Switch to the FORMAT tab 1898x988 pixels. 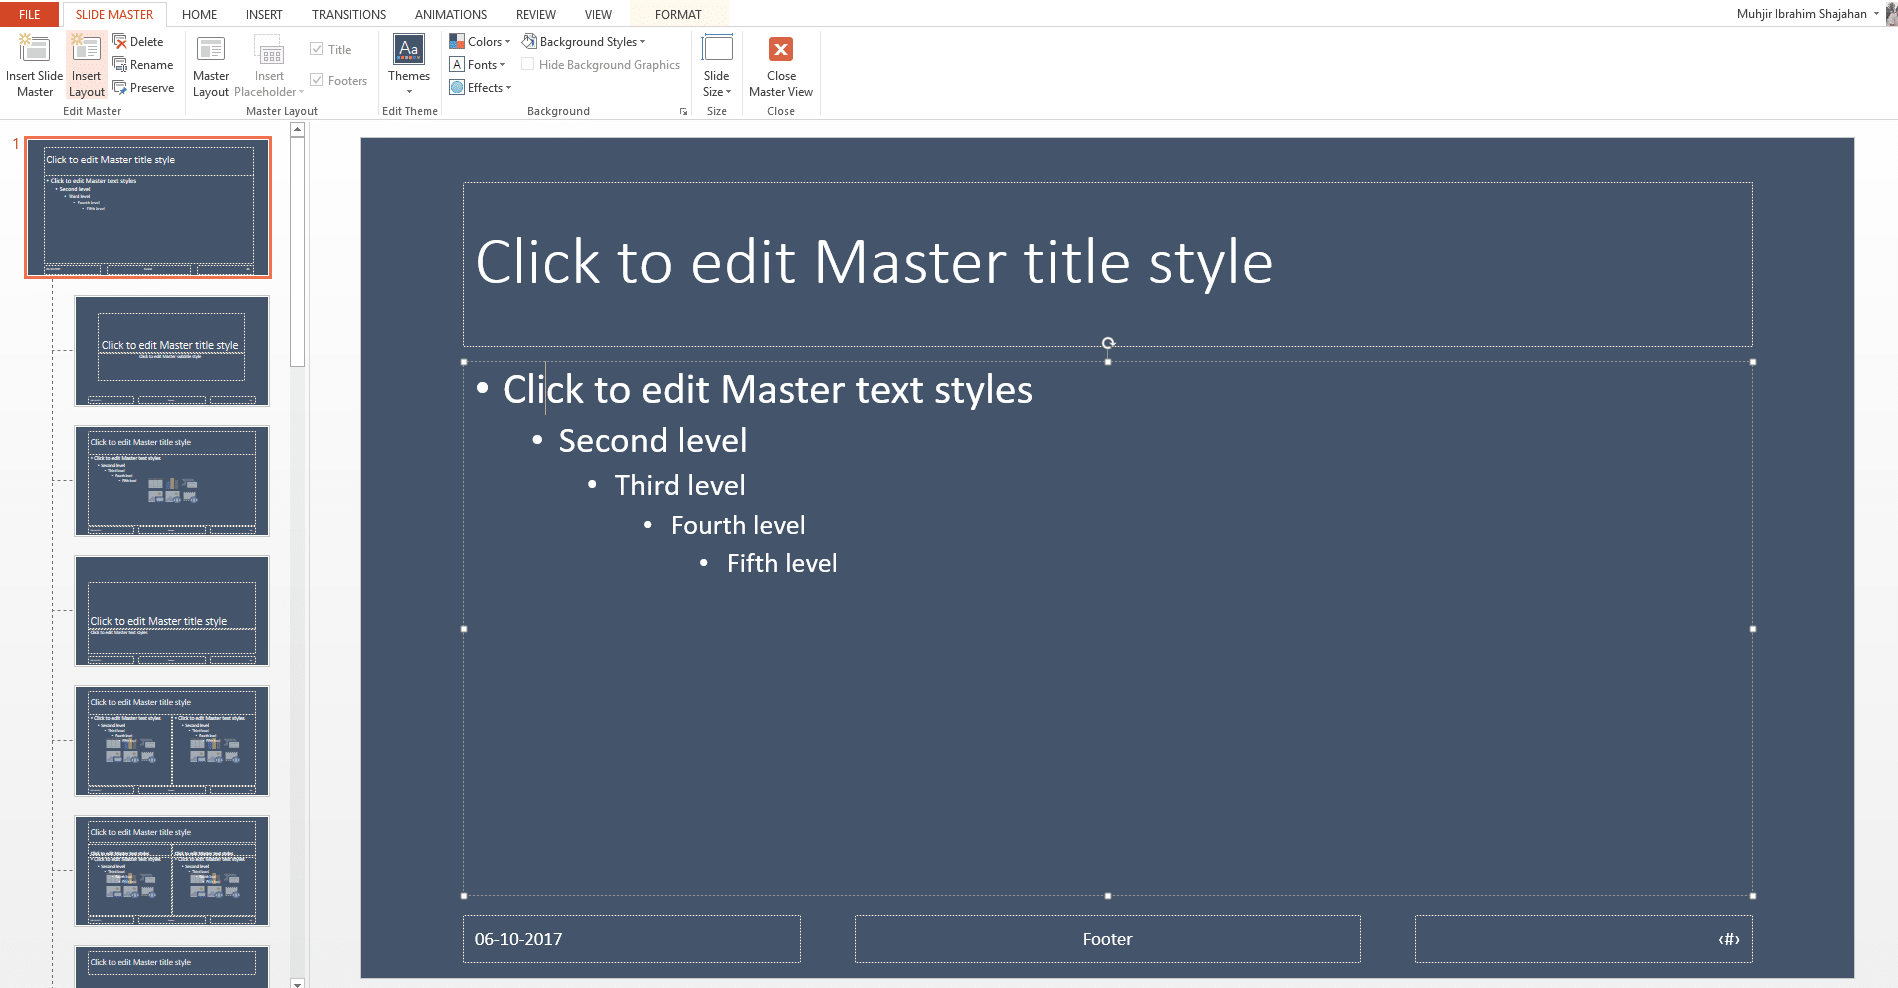click(678, 14)
